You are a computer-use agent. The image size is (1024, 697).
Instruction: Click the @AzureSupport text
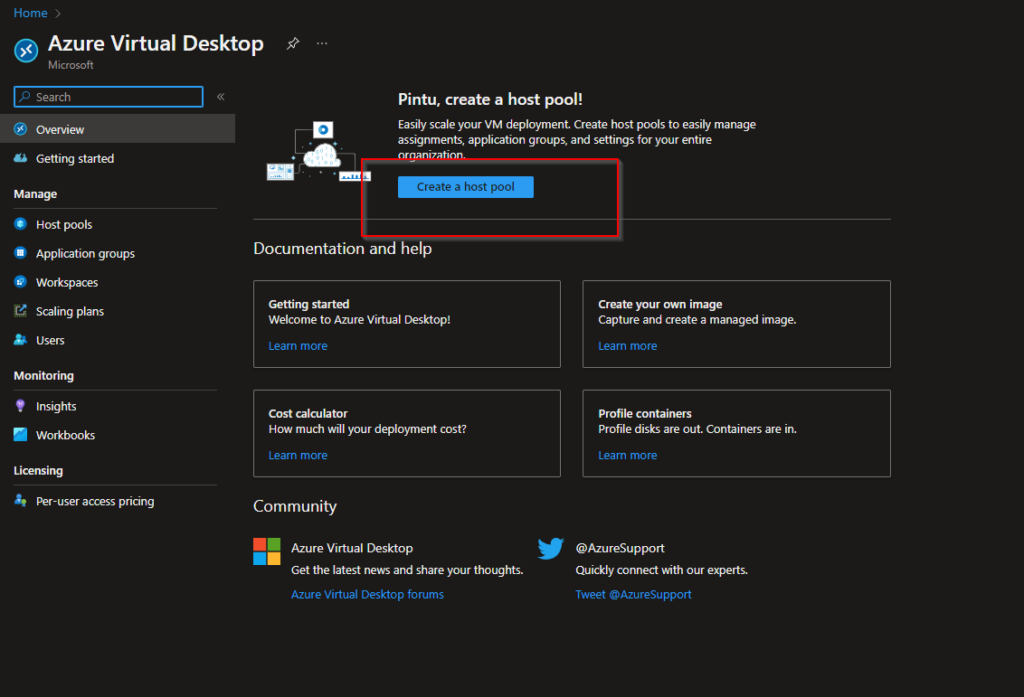coord(620,548)
